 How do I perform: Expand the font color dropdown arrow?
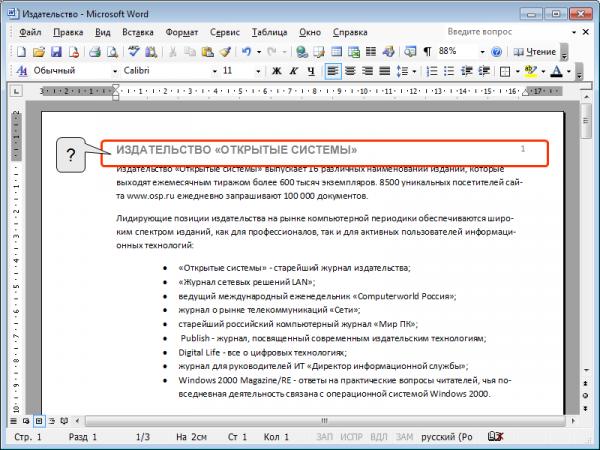[x=569, y=71]
